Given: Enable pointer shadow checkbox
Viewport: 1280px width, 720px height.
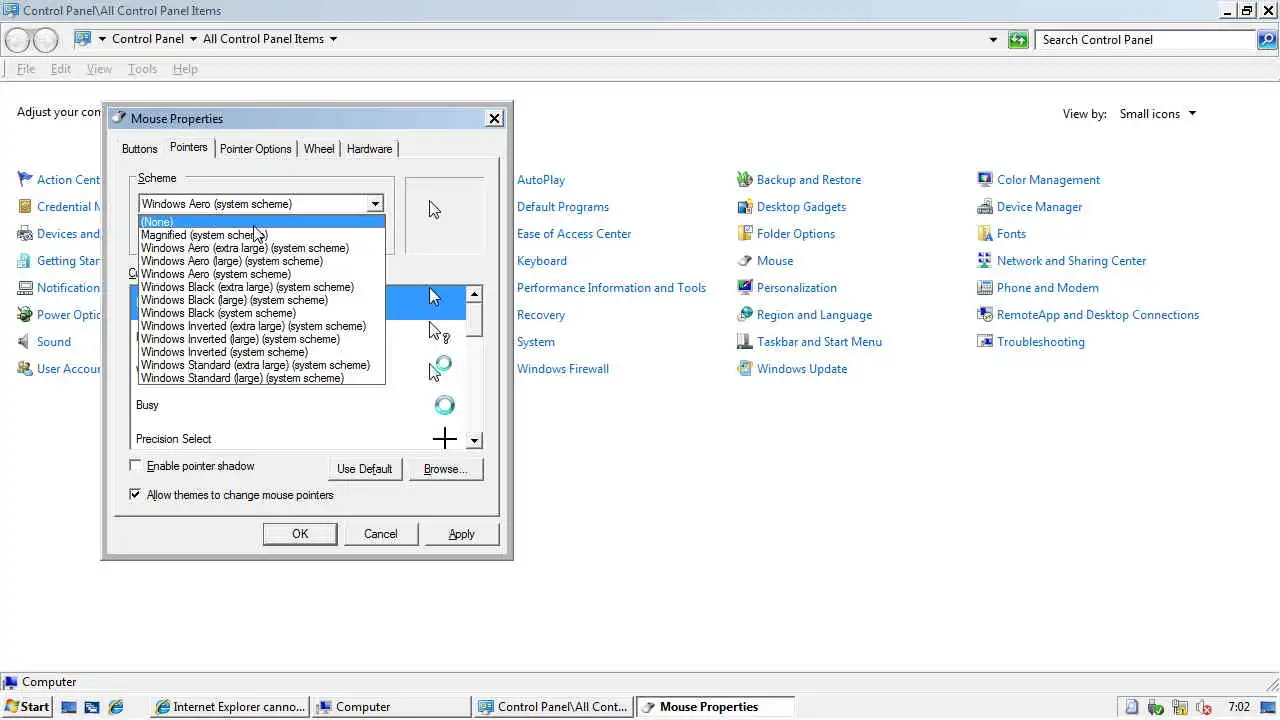Looking at the screenshot, I should pyautogui.click(x=135, y=466).
